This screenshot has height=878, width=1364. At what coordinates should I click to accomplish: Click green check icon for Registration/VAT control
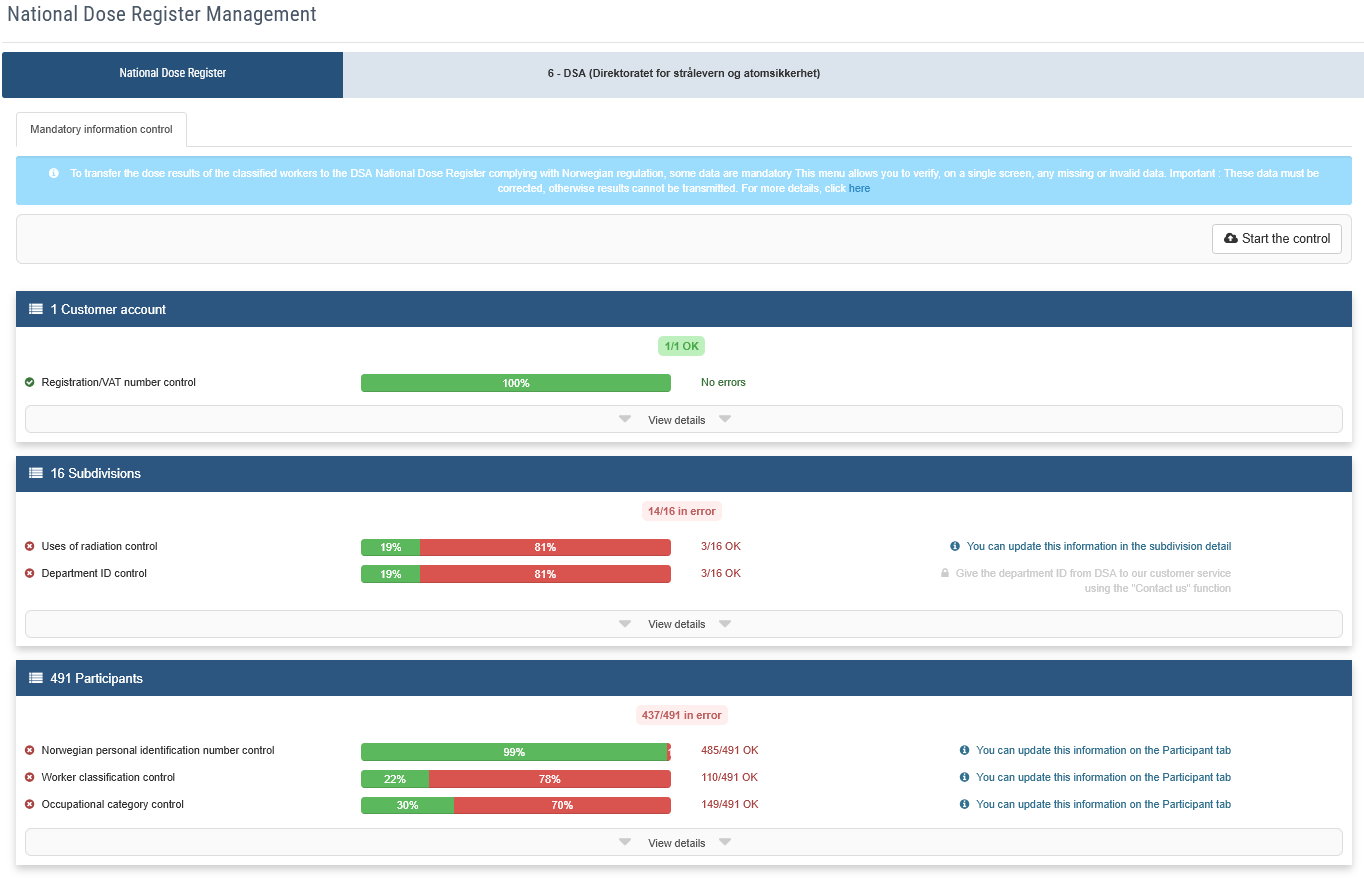click(x=30, y=382)
